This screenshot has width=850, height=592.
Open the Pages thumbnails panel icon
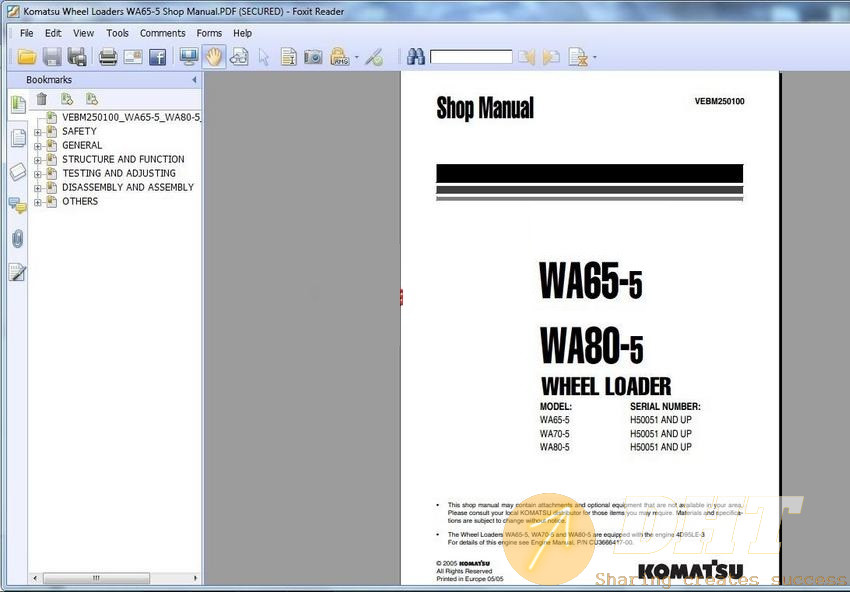17,138
